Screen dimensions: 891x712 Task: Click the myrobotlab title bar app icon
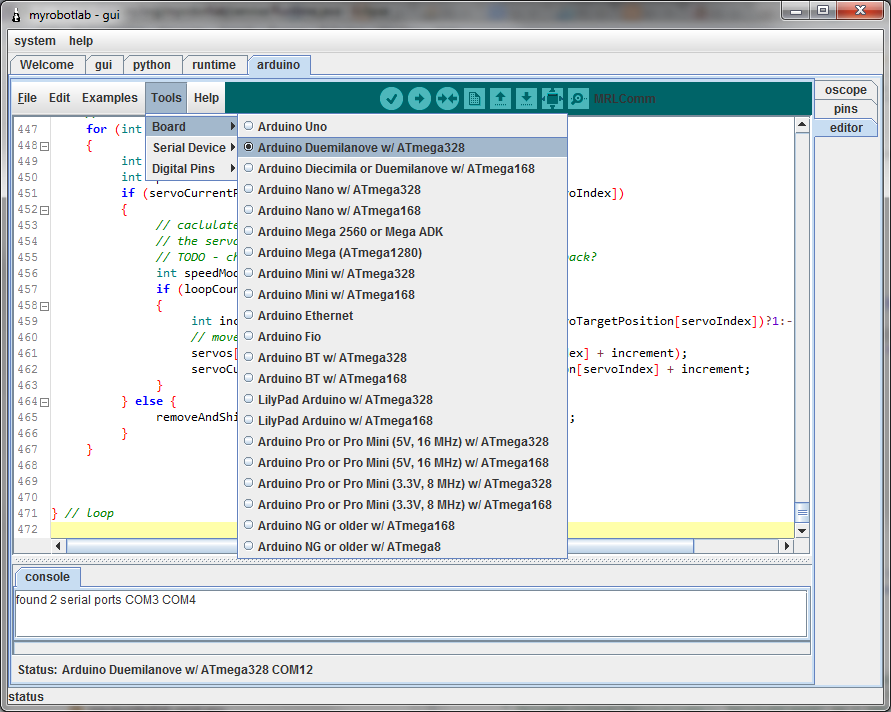16,15
